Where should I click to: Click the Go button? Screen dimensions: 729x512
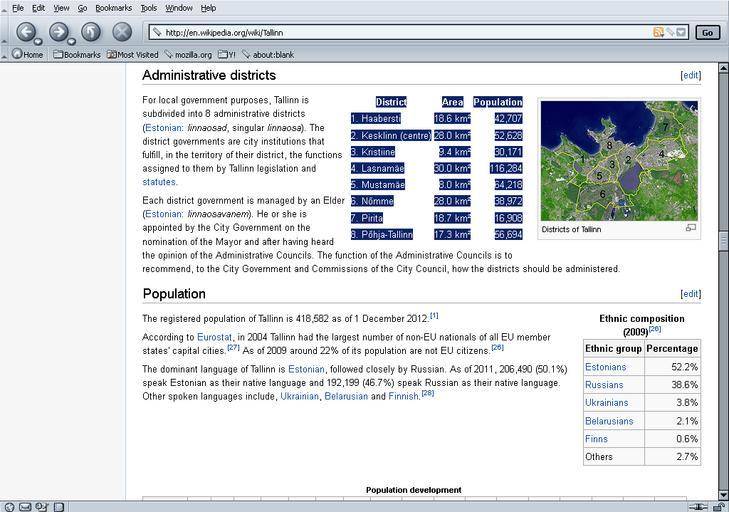click(x=707, y=33)
